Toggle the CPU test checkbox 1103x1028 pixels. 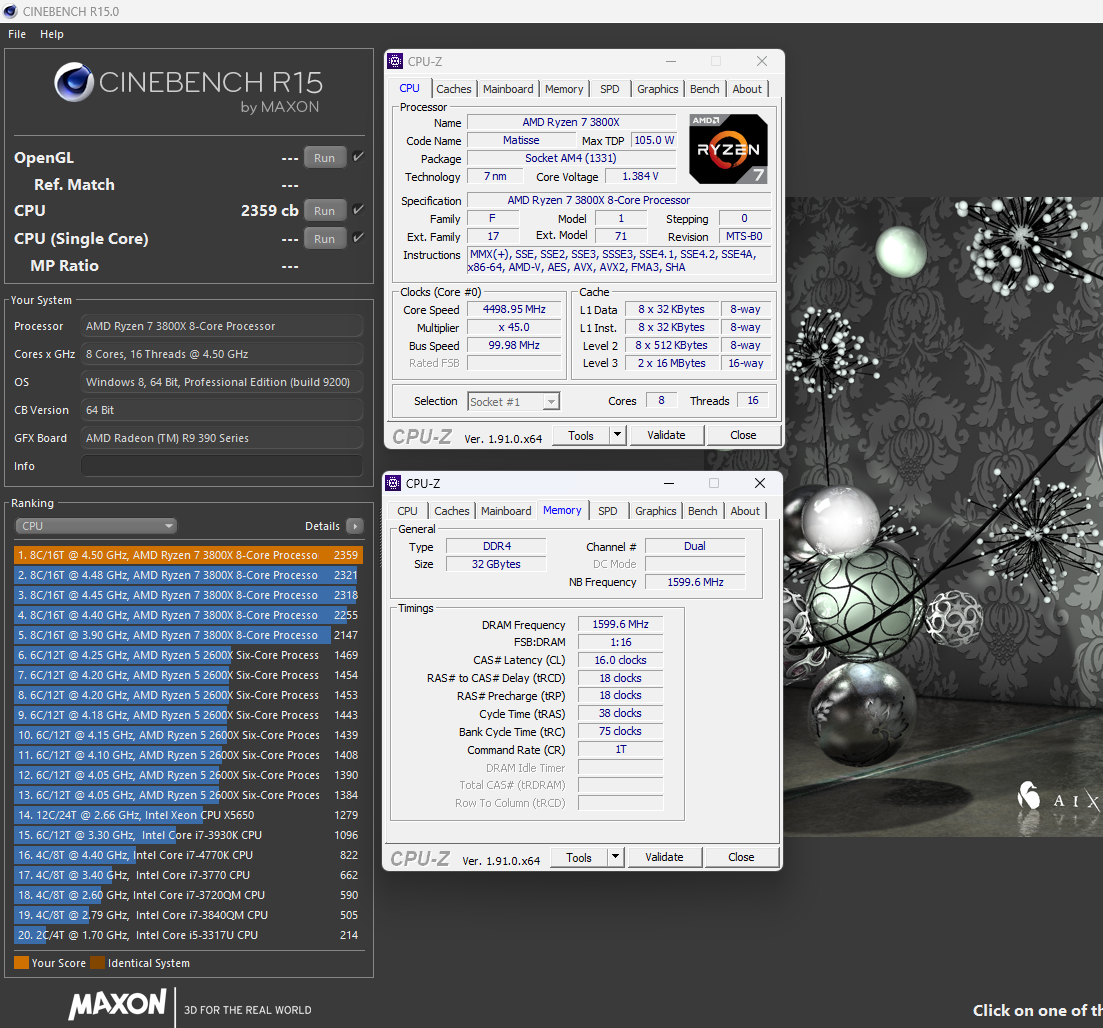coord(358,210)
